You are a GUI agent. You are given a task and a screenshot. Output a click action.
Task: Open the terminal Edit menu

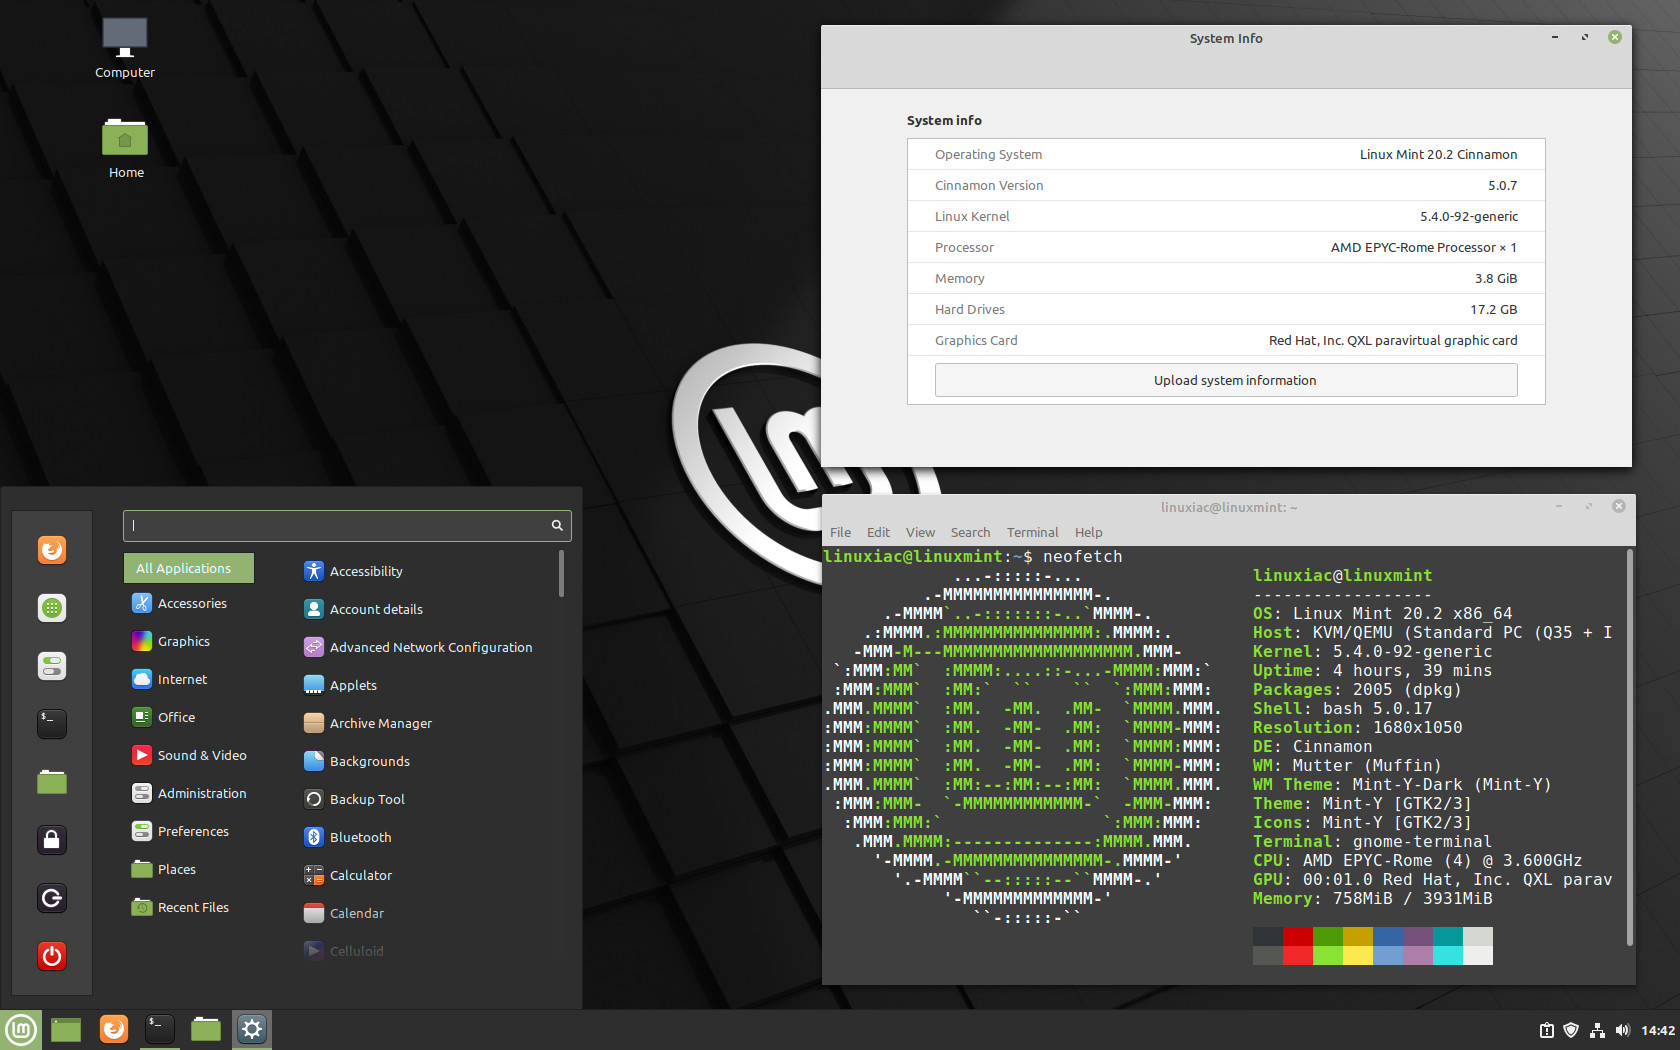878,532
